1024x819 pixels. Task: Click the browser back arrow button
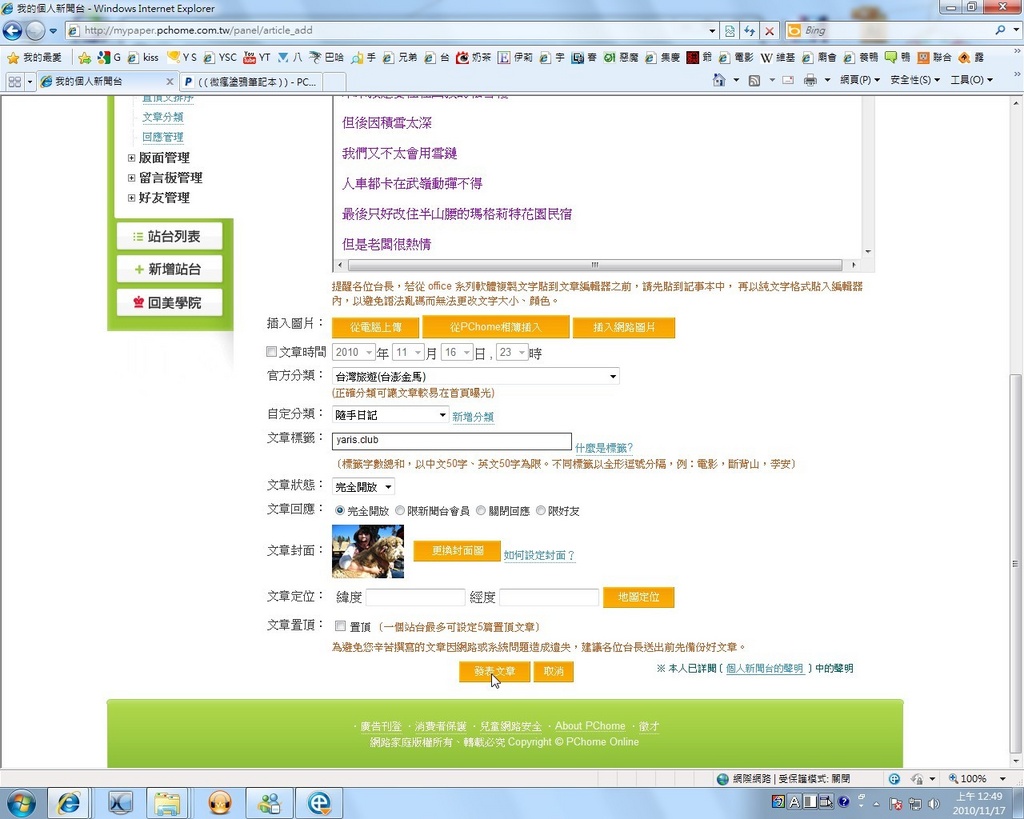[13, 30]
